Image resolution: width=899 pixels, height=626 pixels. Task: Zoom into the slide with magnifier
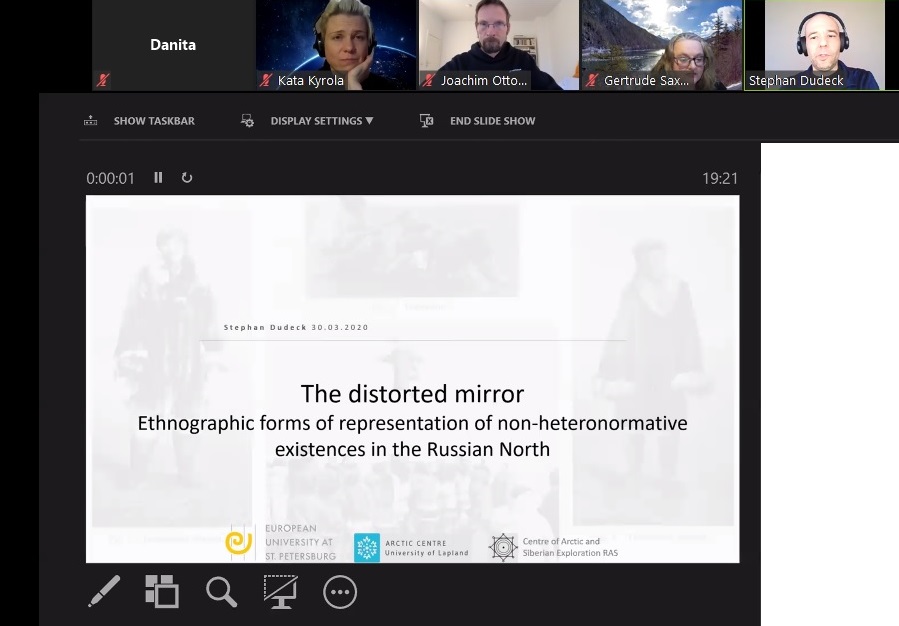[221, 592]
